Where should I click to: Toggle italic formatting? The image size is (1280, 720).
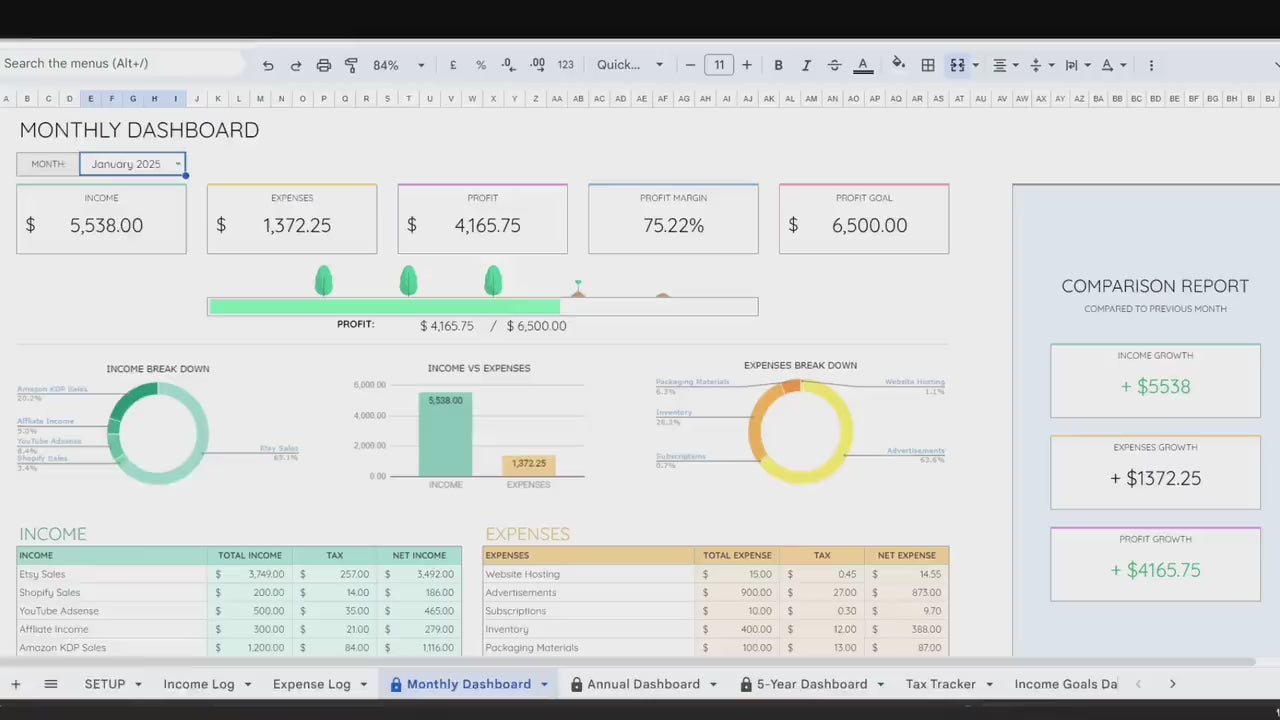(x=806, y=65)
